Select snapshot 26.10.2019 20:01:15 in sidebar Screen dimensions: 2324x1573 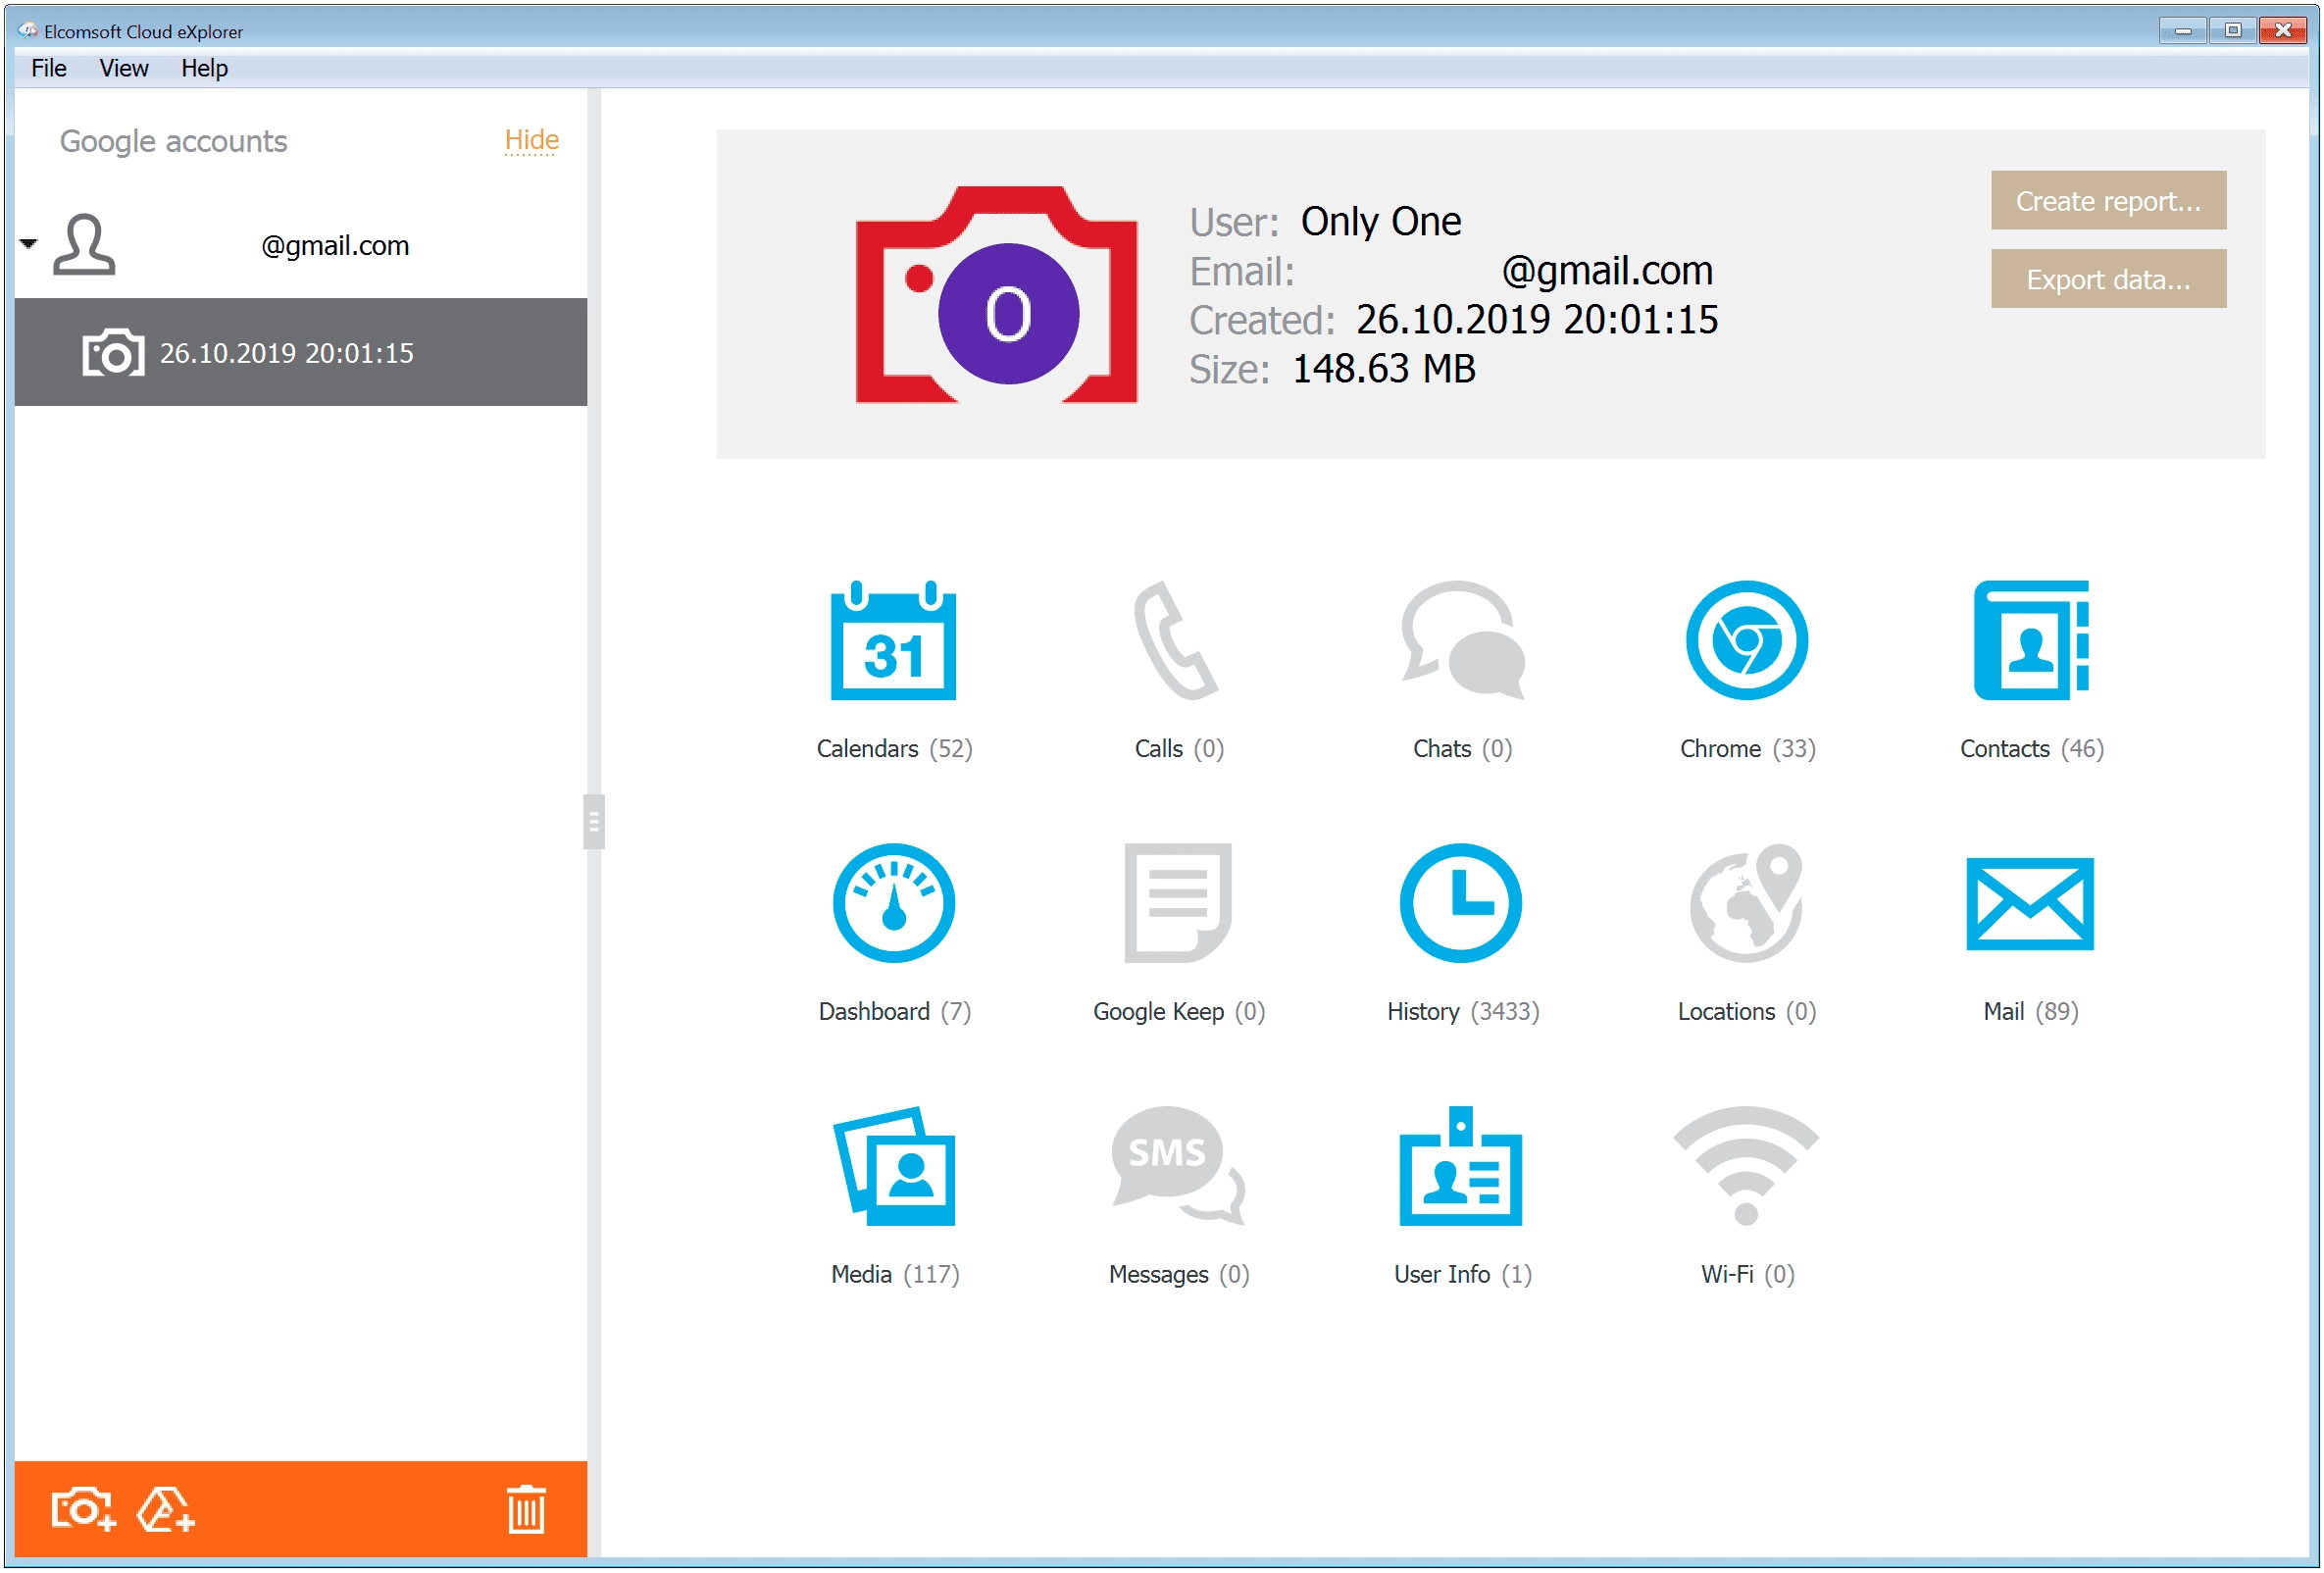300,352
